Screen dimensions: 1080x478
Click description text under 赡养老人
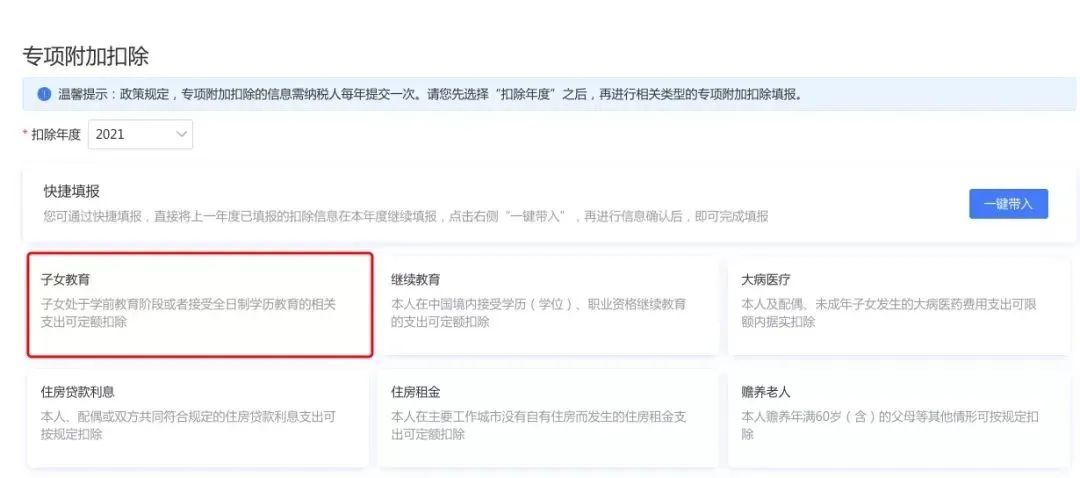890,425
